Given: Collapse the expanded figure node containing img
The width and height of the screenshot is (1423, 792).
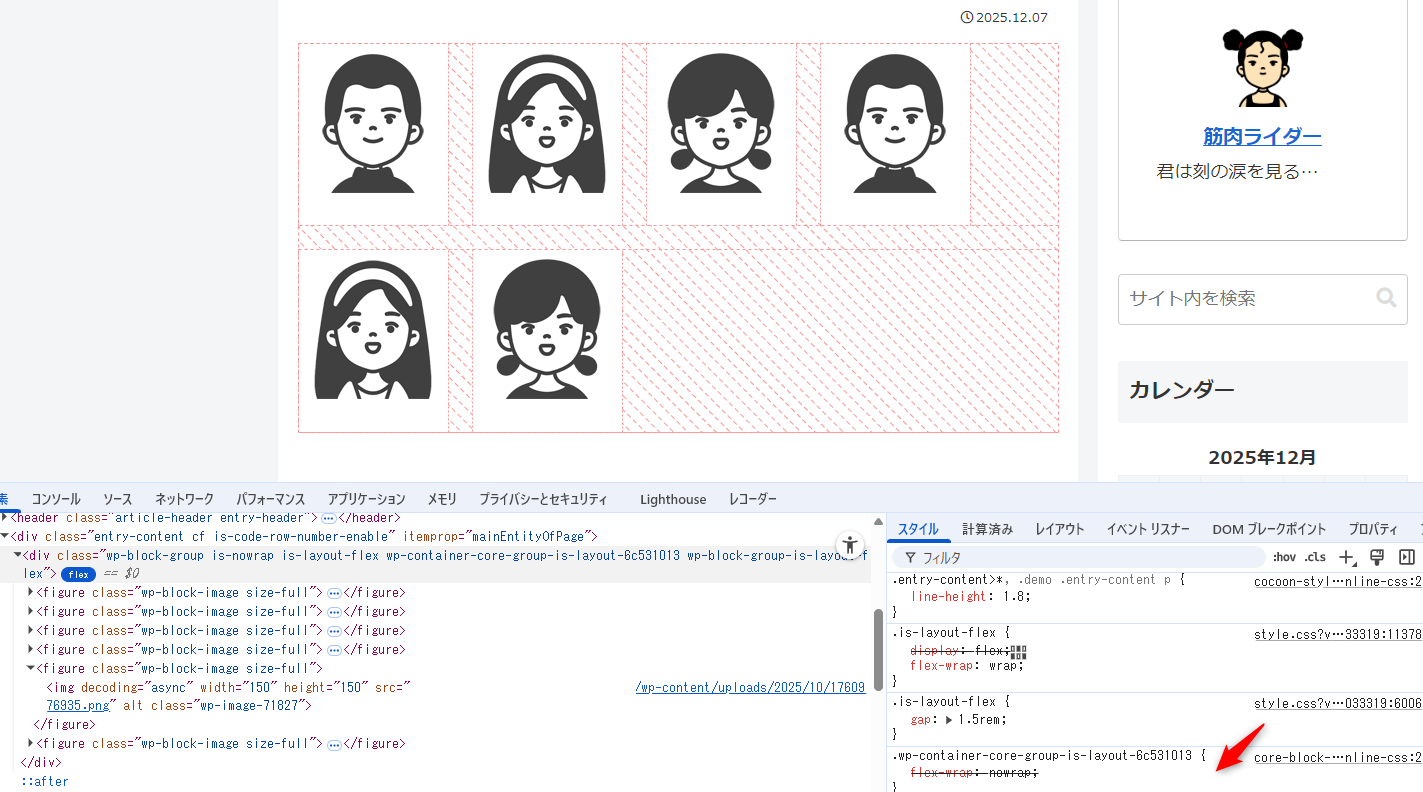Looking at the screenshot, I should 31,668.
